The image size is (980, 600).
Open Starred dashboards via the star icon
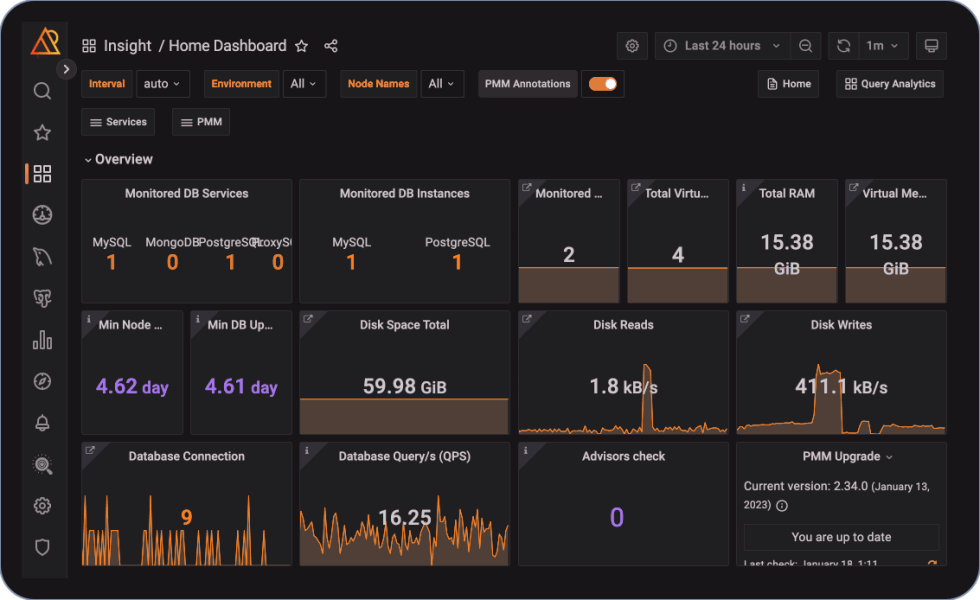pos(42,132)
